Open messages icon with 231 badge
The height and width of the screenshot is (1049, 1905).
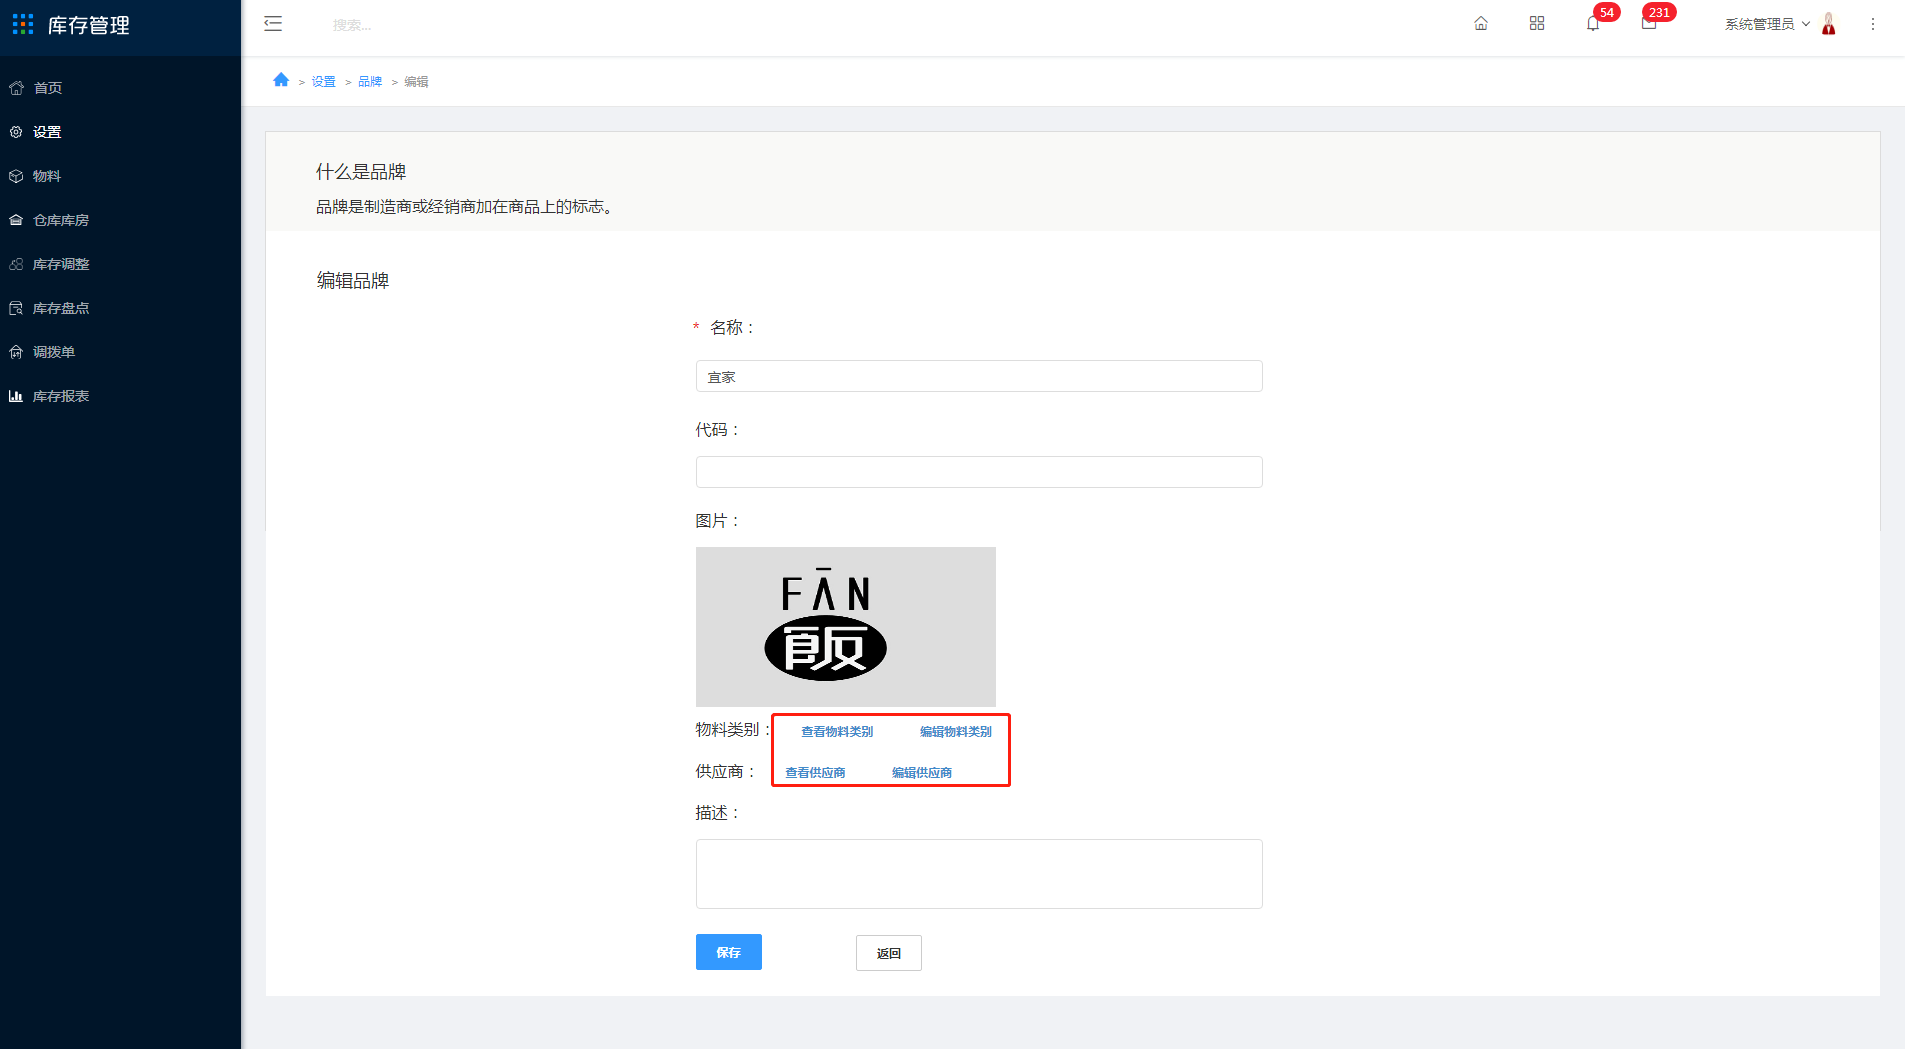coord(1649,24)
